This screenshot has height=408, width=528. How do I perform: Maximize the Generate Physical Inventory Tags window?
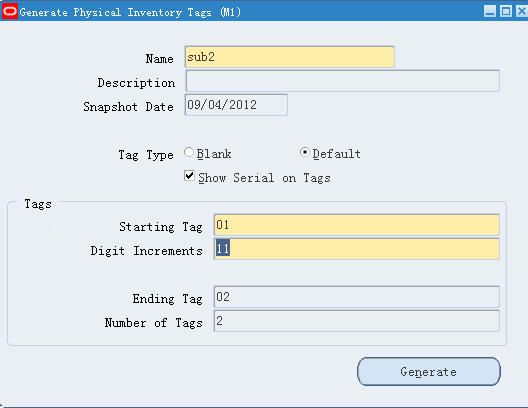(x=506, y=11)
